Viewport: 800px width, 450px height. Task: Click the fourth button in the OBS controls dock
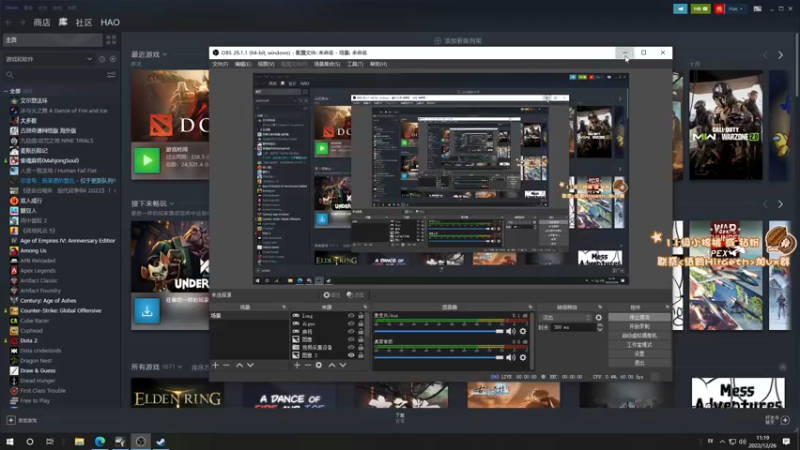tap(639, 345)
